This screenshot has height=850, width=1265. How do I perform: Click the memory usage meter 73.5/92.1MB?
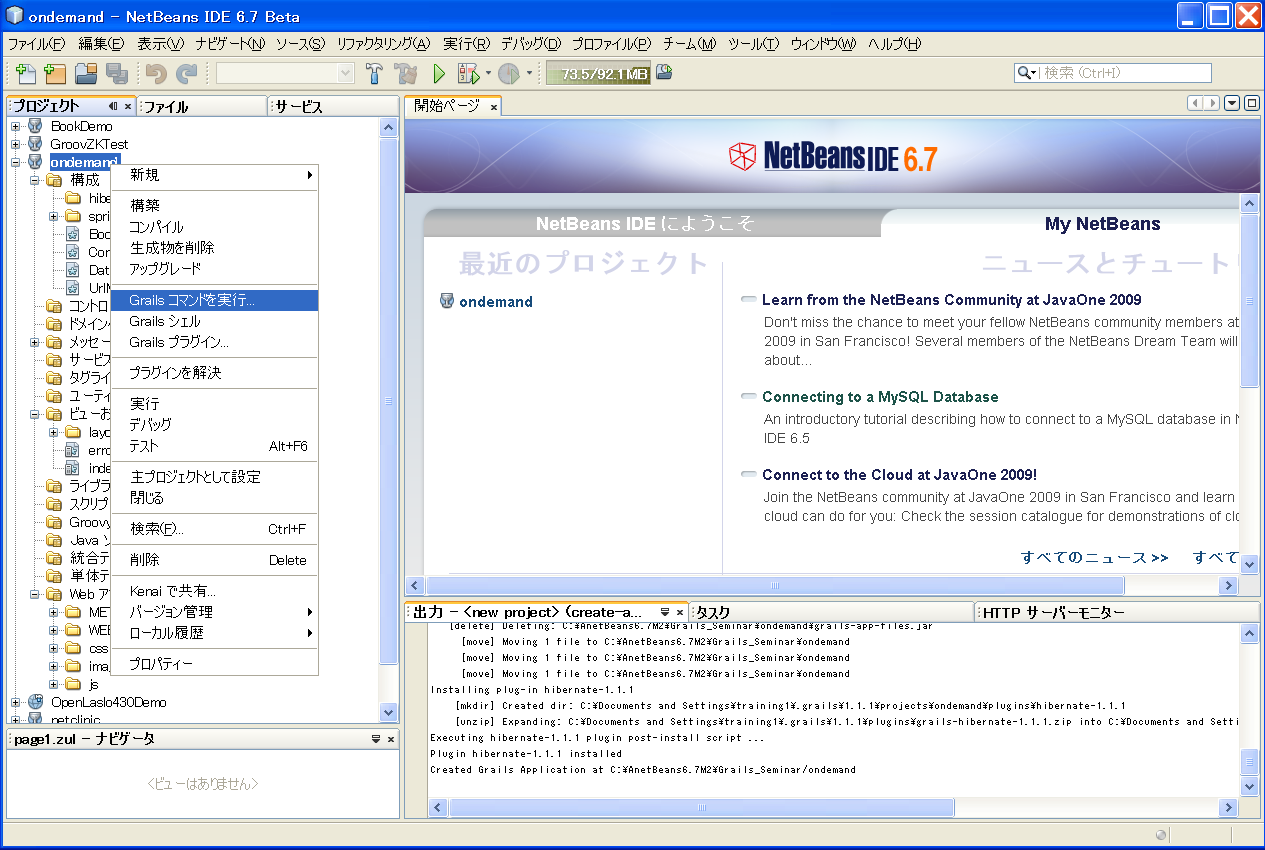pos(599,73)
